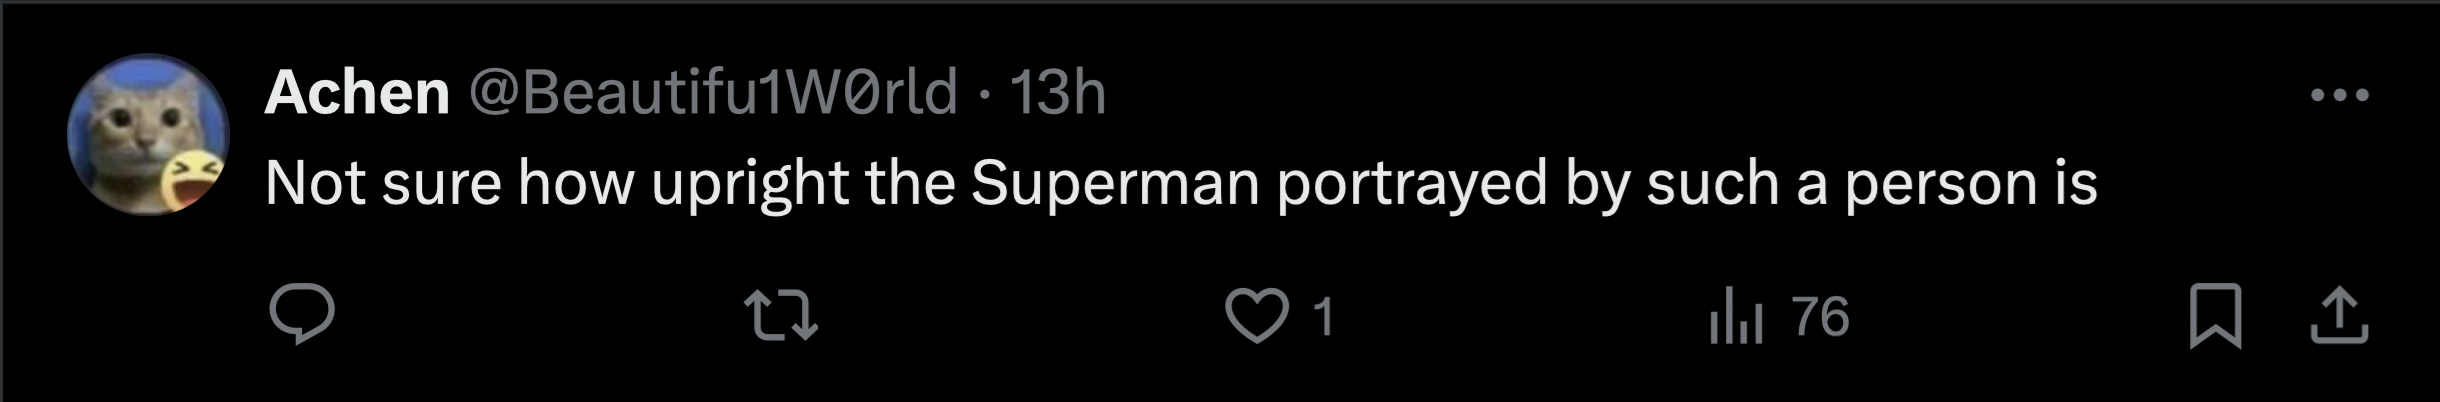This screenshot has width=2440, height=402.
Task: Repost this tweet using the arrows icon
Action: [784, 315]
